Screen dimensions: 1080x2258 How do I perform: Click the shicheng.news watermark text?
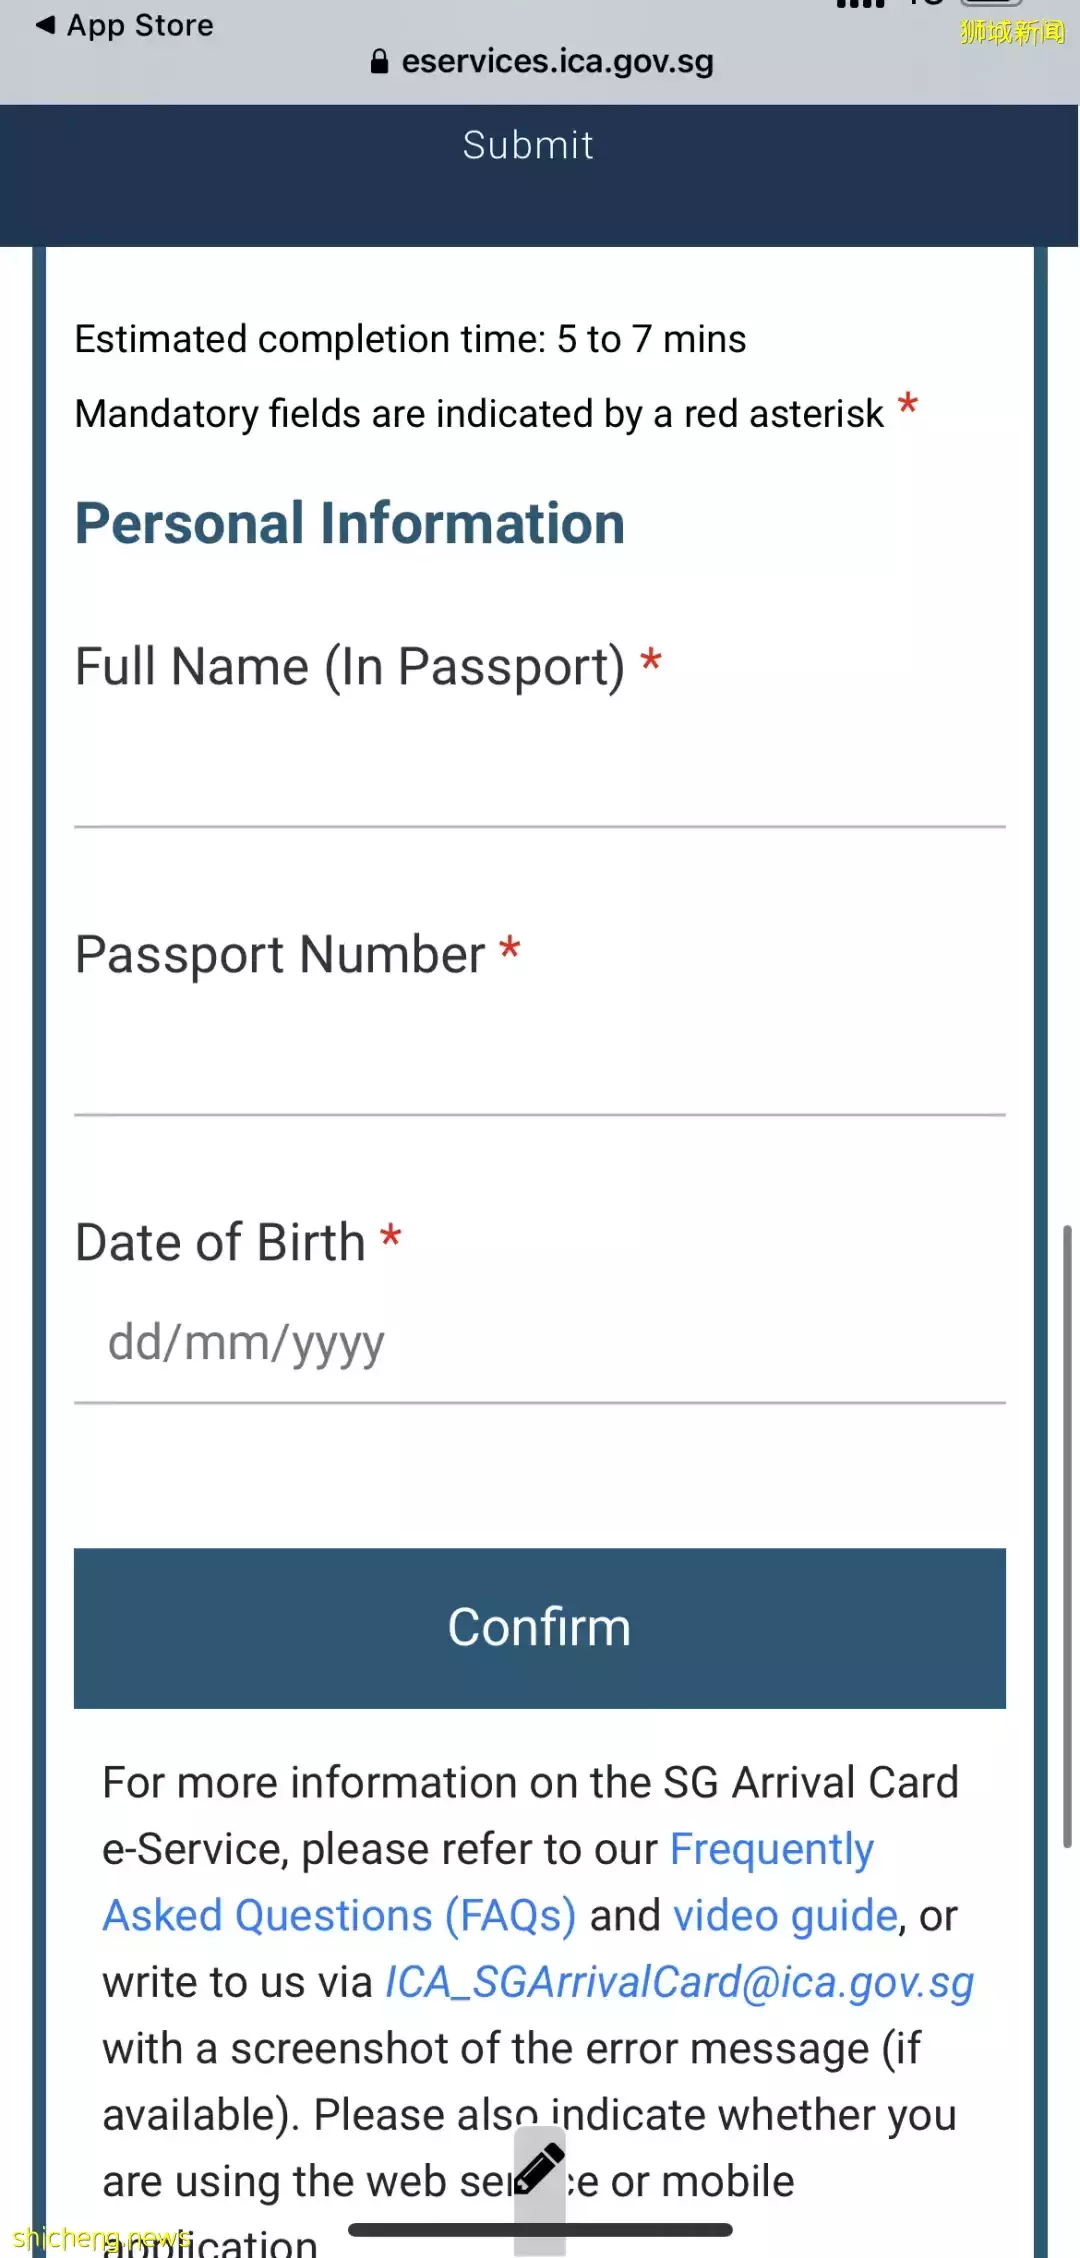coord(100,2238)
